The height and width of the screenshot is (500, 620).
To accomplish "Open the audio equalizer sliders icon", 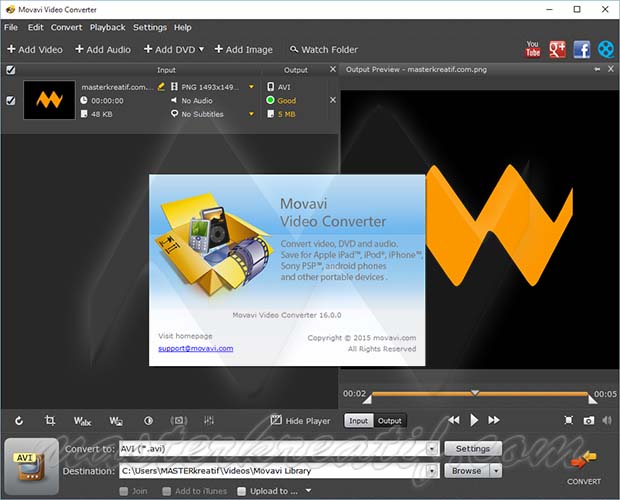I will (x=209, y=421).
